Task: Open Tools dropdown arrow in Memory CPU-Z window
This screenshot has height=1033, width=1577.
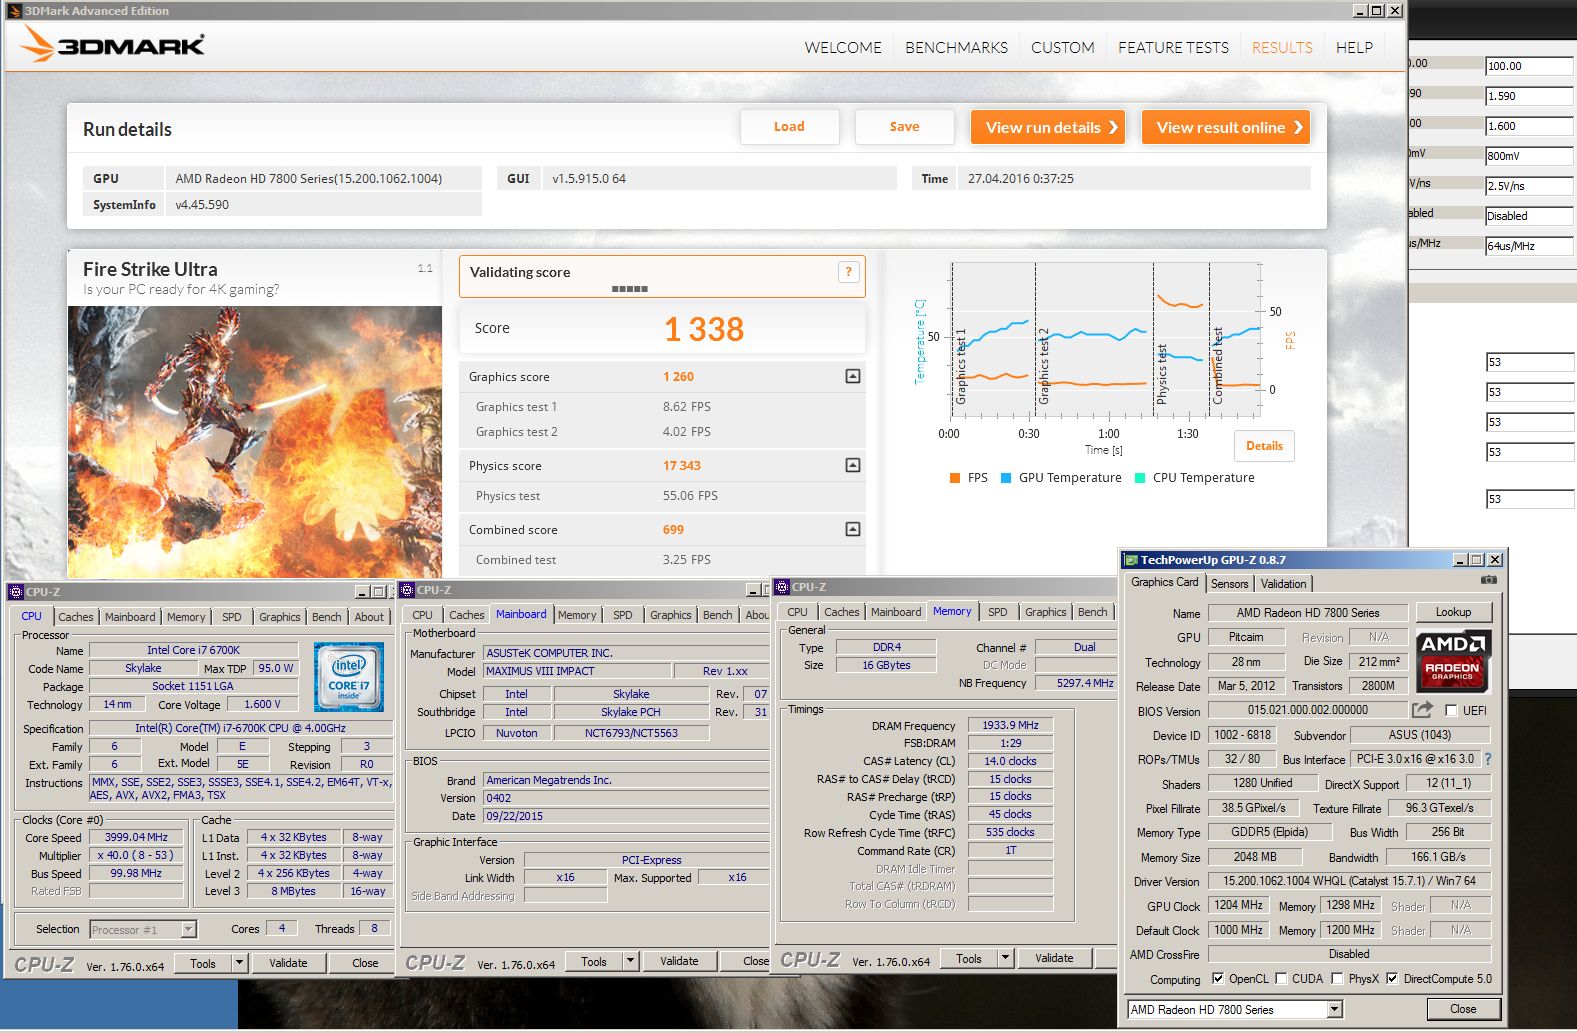Action: (1005, 958)
